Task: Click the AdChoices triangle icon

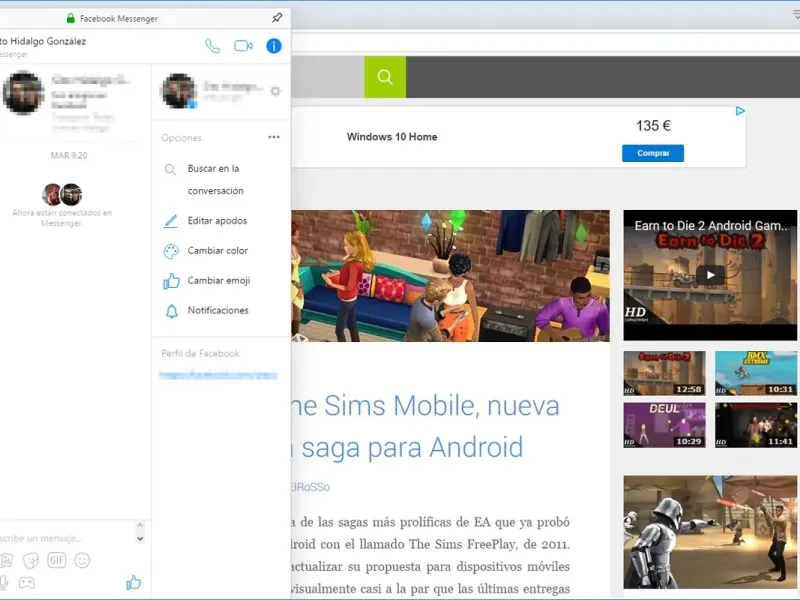Action: [740, 111]
